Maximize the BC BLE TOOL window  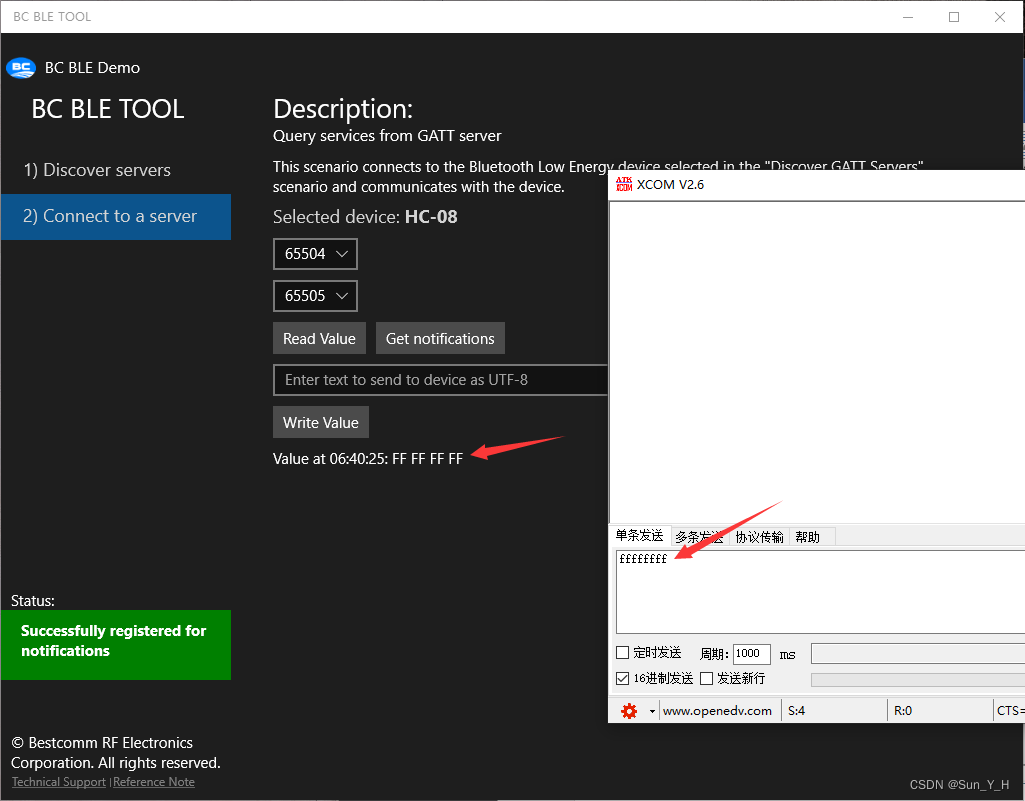pyautogui.click(x=954, y=17)
